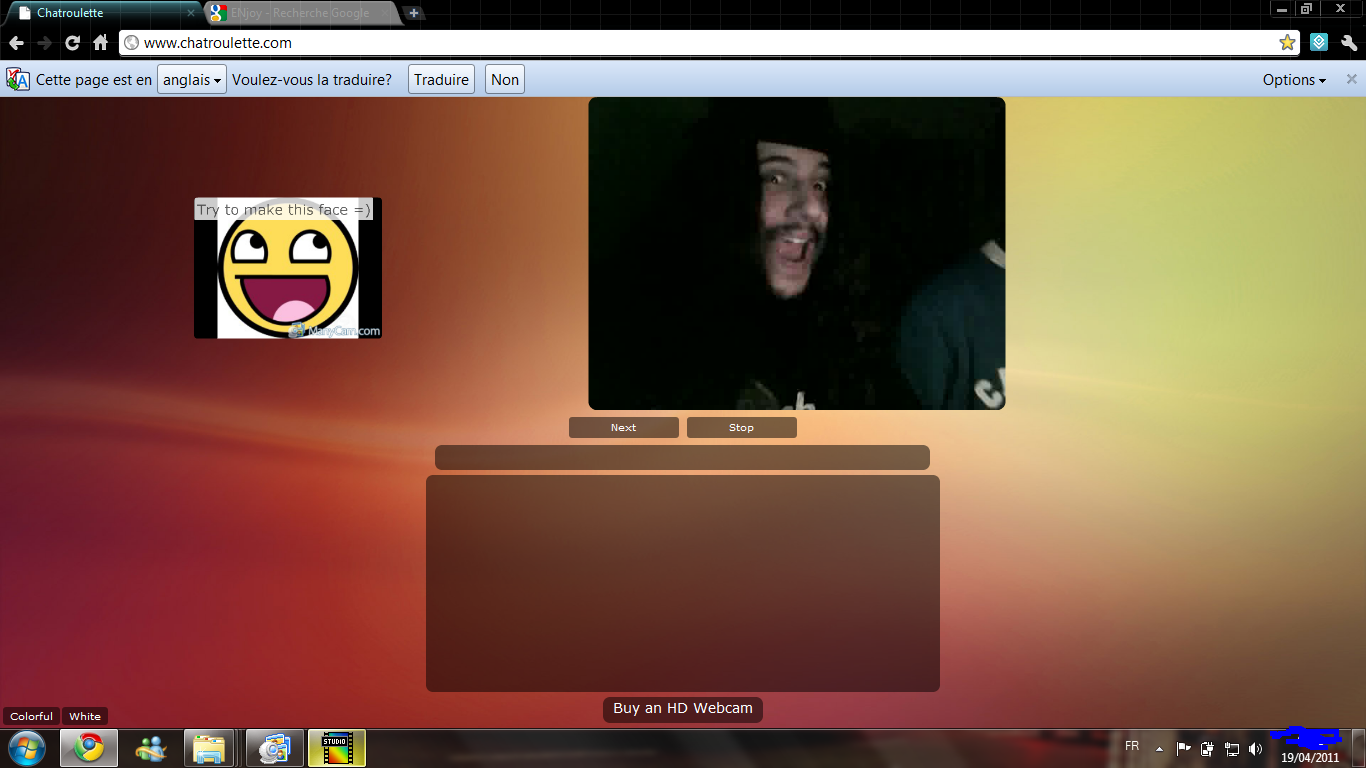Image resolution: width=1366 pixels, height=768 pixels.
Task: Click the translate bar icon
Action: pos(18,80)
